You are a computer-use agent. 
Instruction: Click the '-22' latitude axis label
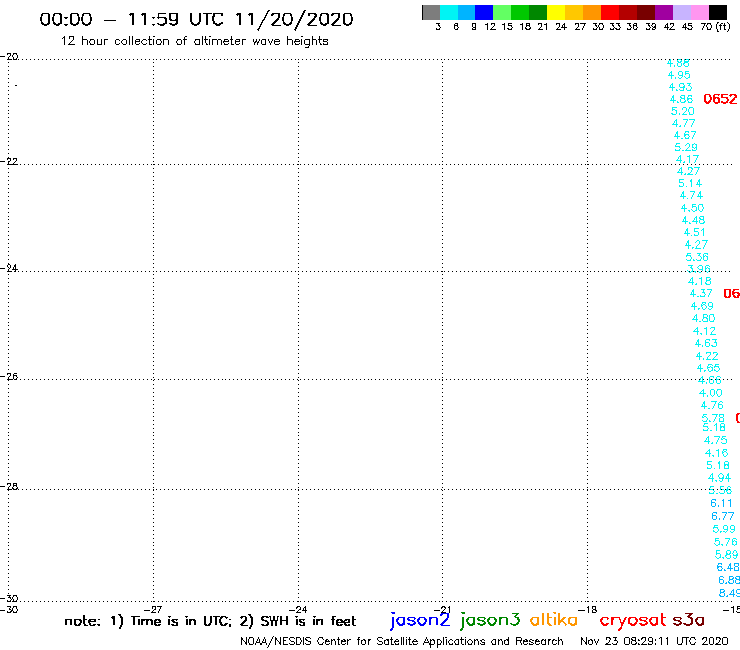9,161
